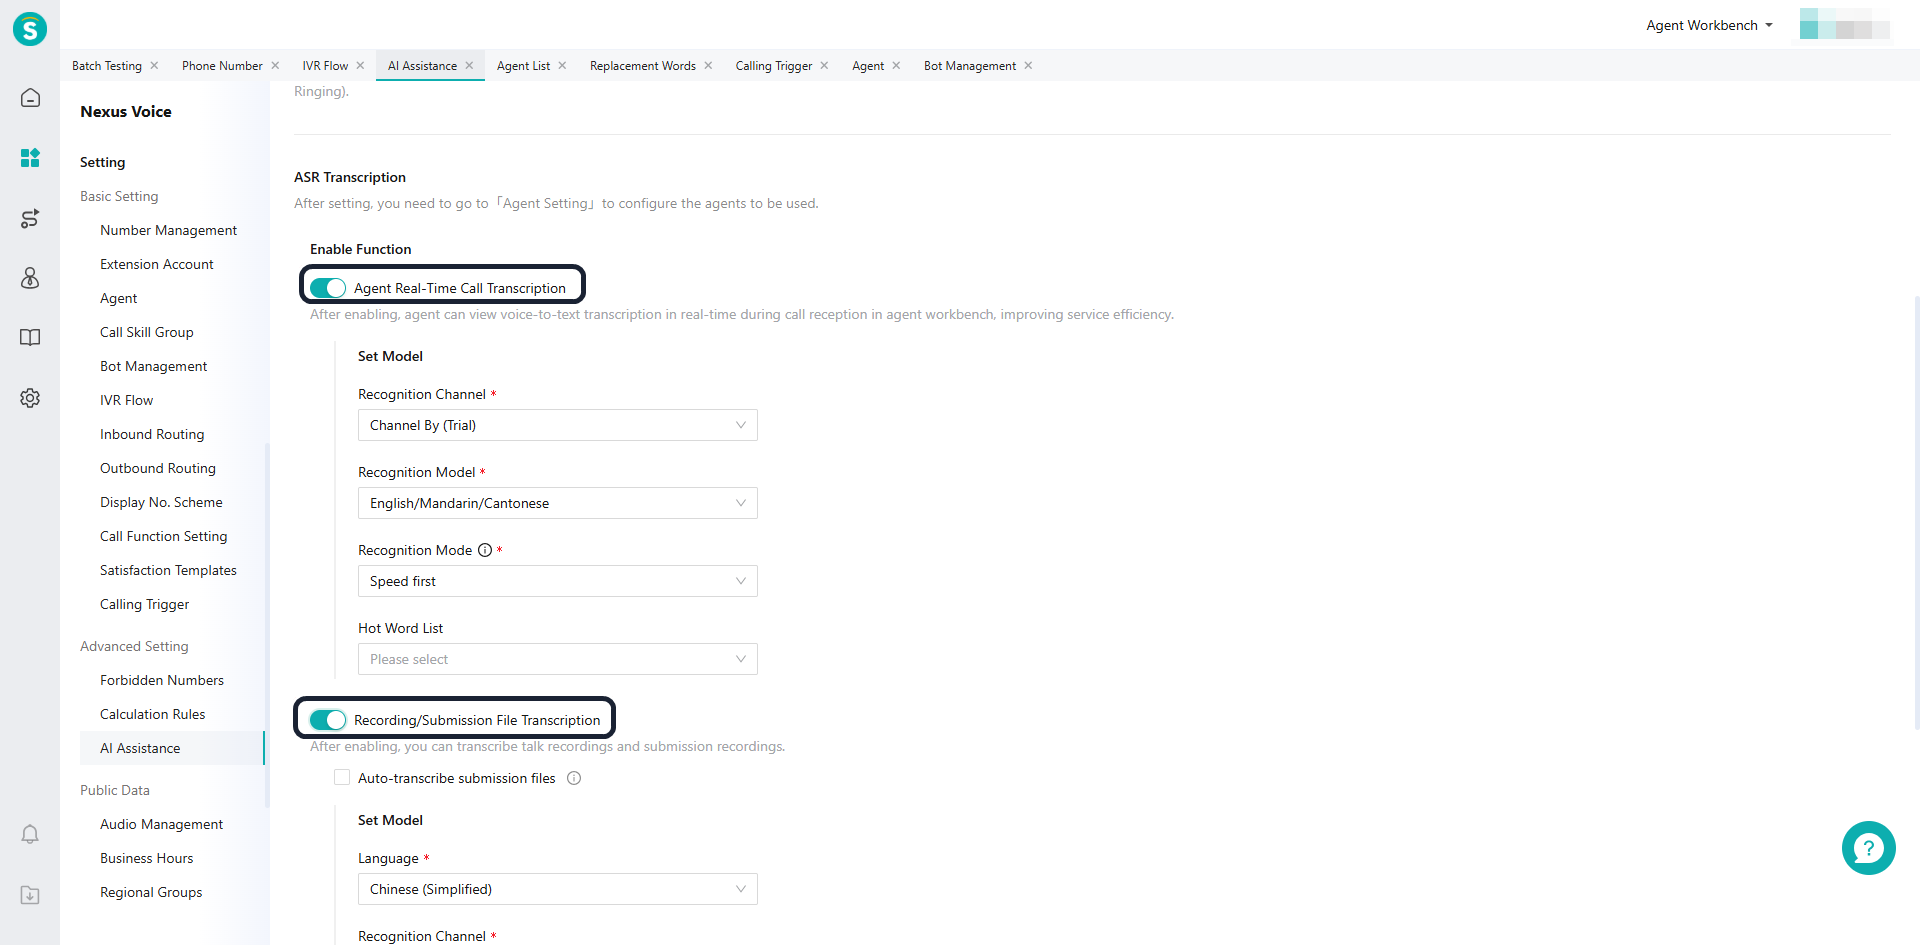Close the Agent List tab
This screenshot has height=945, width=1920.
[562, 66]
